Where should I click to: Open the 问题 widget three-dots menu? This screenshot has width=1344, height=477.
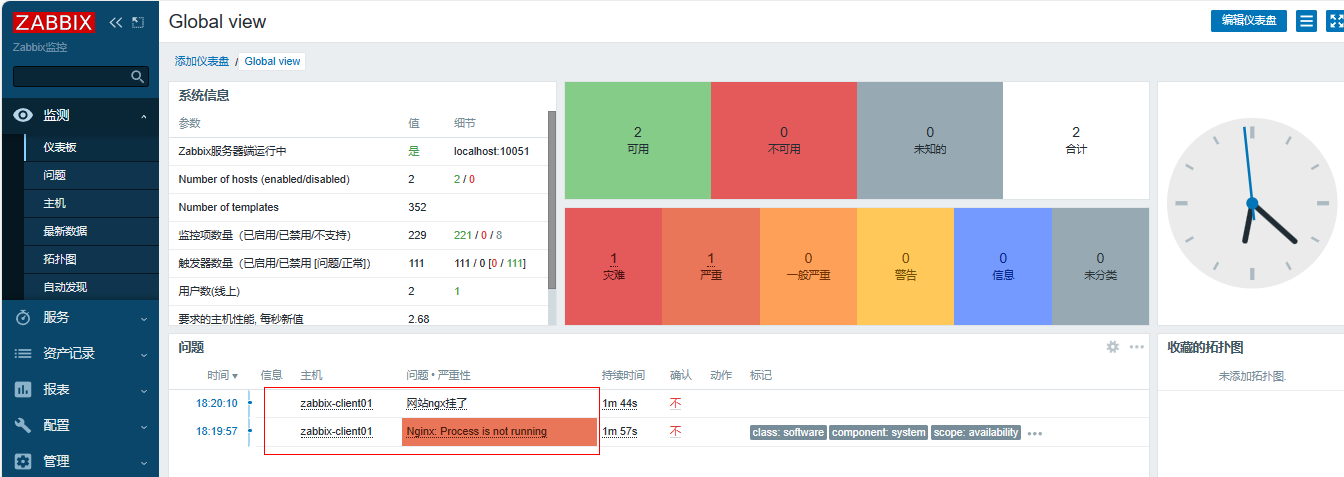point(1137,347)
